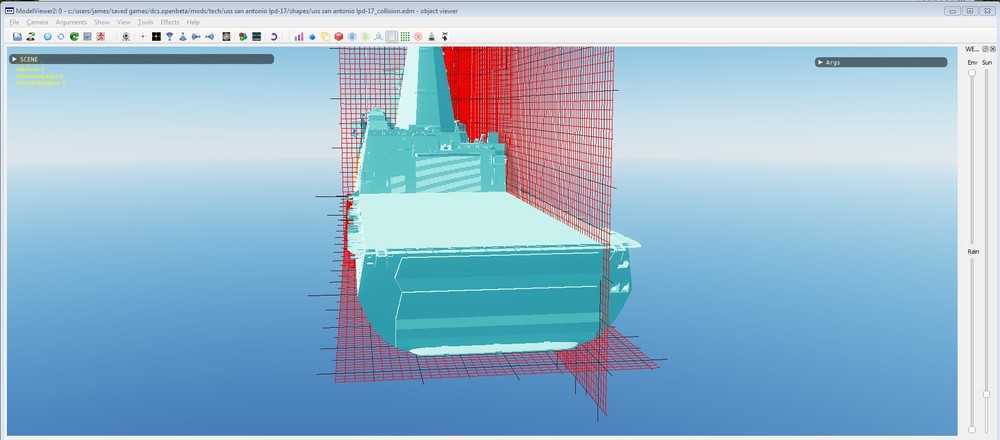Click the red cube toolbar icon
The width and height of the screenshot is (1000, 440).
click(x=338, y=36)
